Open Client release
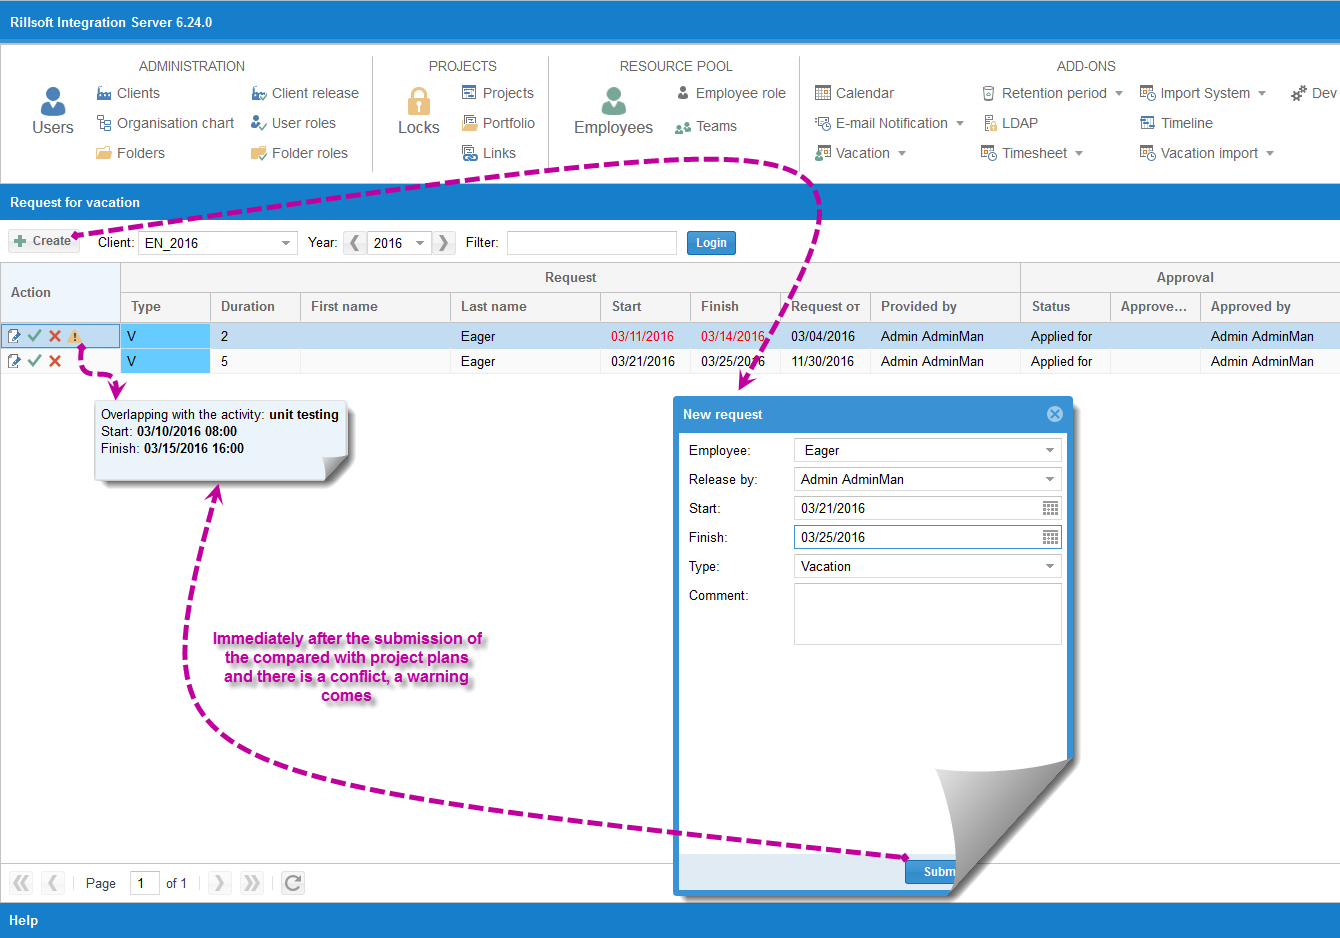1340x938 pixels. click(x=305, y=93)
